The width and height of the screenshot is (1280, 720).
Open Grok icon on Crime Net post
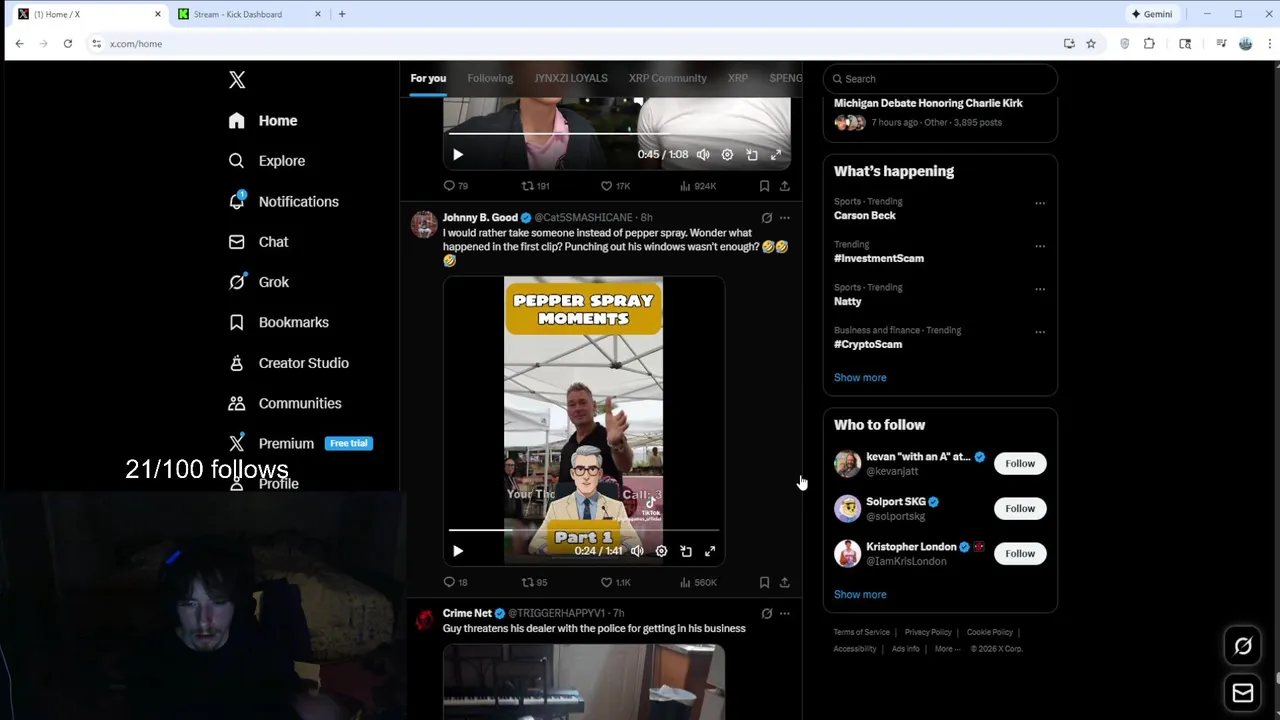(x=767, y=614)
